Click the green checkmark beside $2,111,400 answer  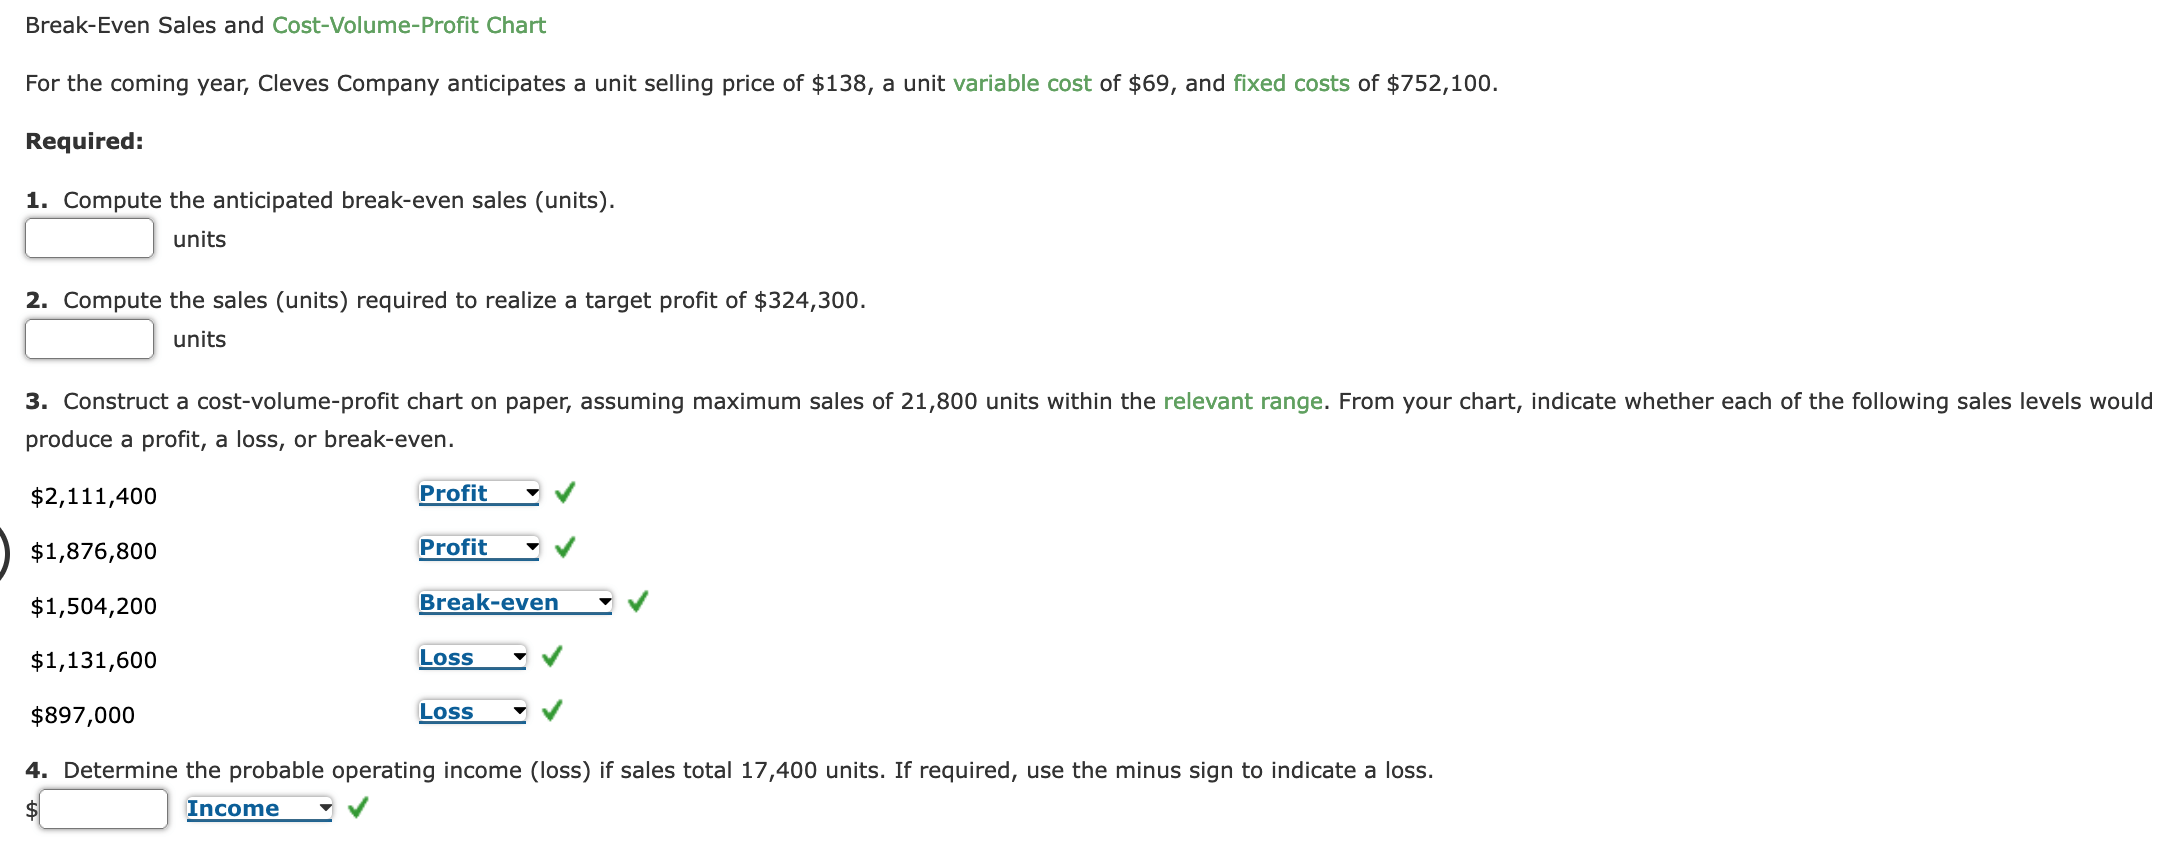[565, 492]
